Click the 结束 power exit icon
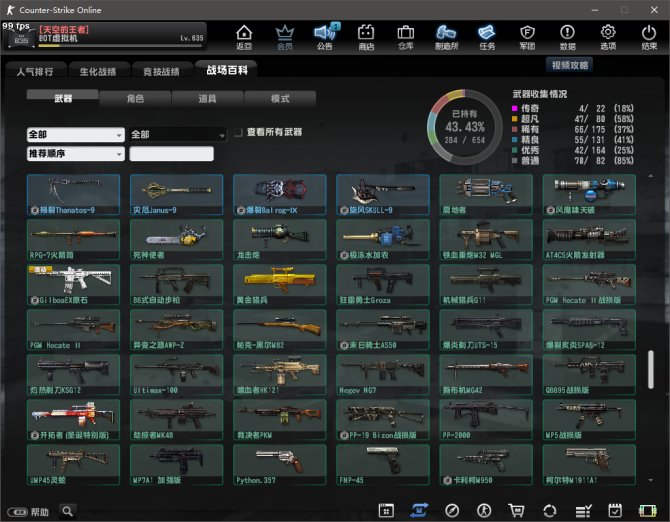670x522 pixels. click(649, 37)
